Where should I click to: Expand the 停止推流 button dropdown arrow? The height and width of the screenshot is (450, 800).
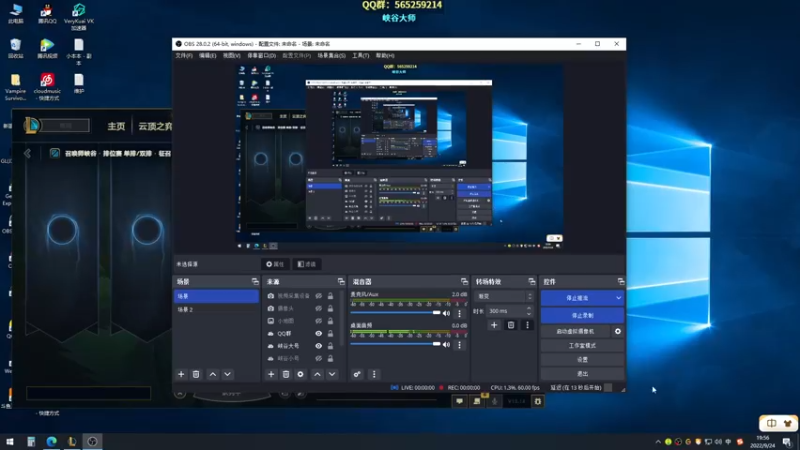click(618, 298)
